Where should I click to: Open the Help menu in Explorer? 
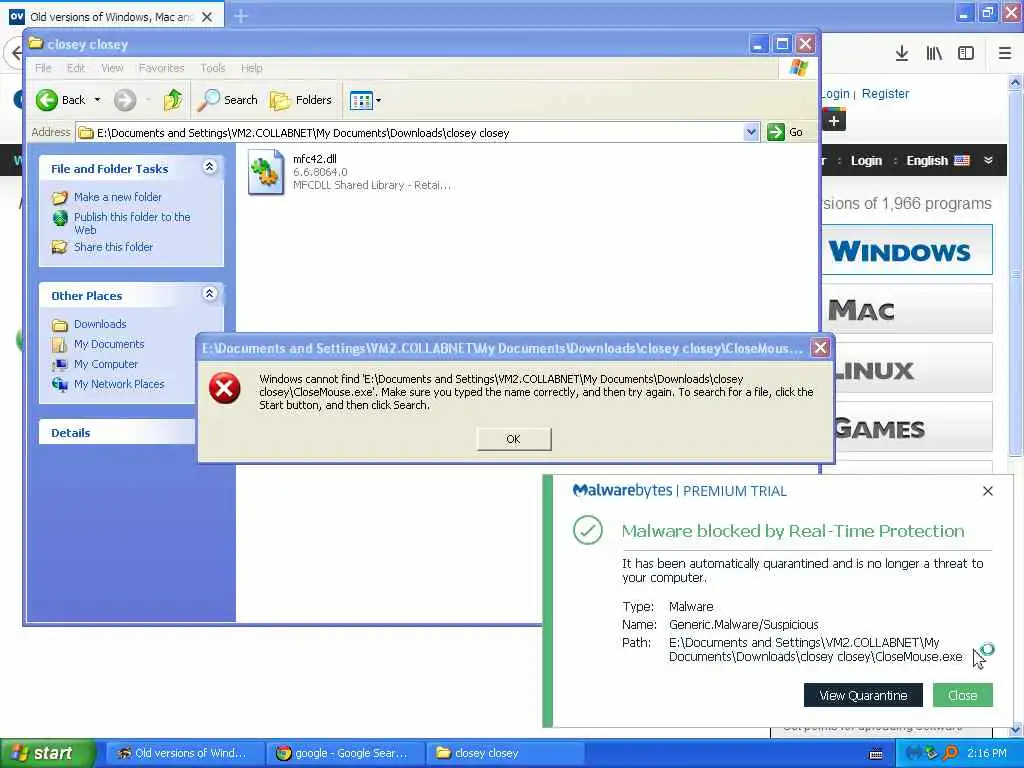tap(251, 68)
